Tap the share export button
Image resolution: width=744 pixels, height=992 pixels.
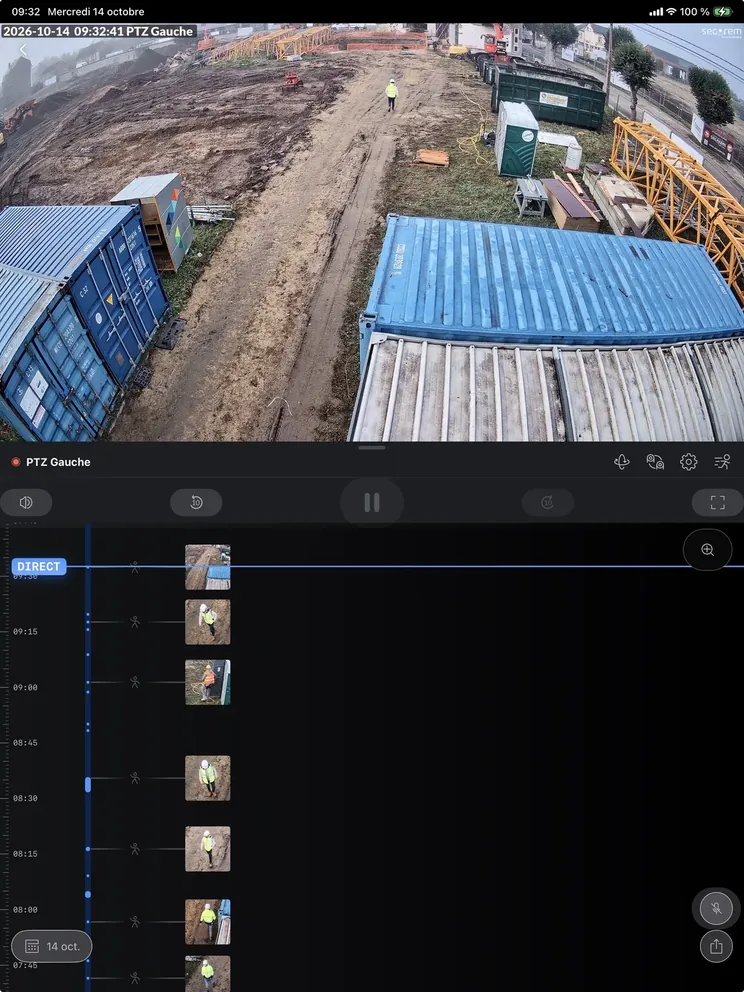coord(716,946)
